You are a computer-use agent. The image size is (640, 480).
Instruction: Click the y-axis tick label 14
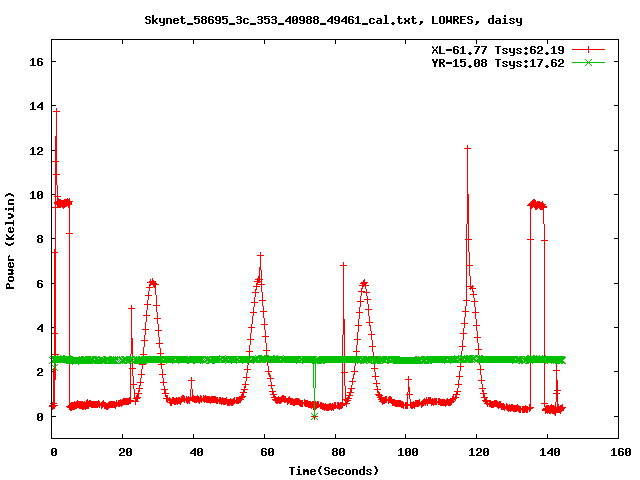pyautogui.click(x=36, y=106)
